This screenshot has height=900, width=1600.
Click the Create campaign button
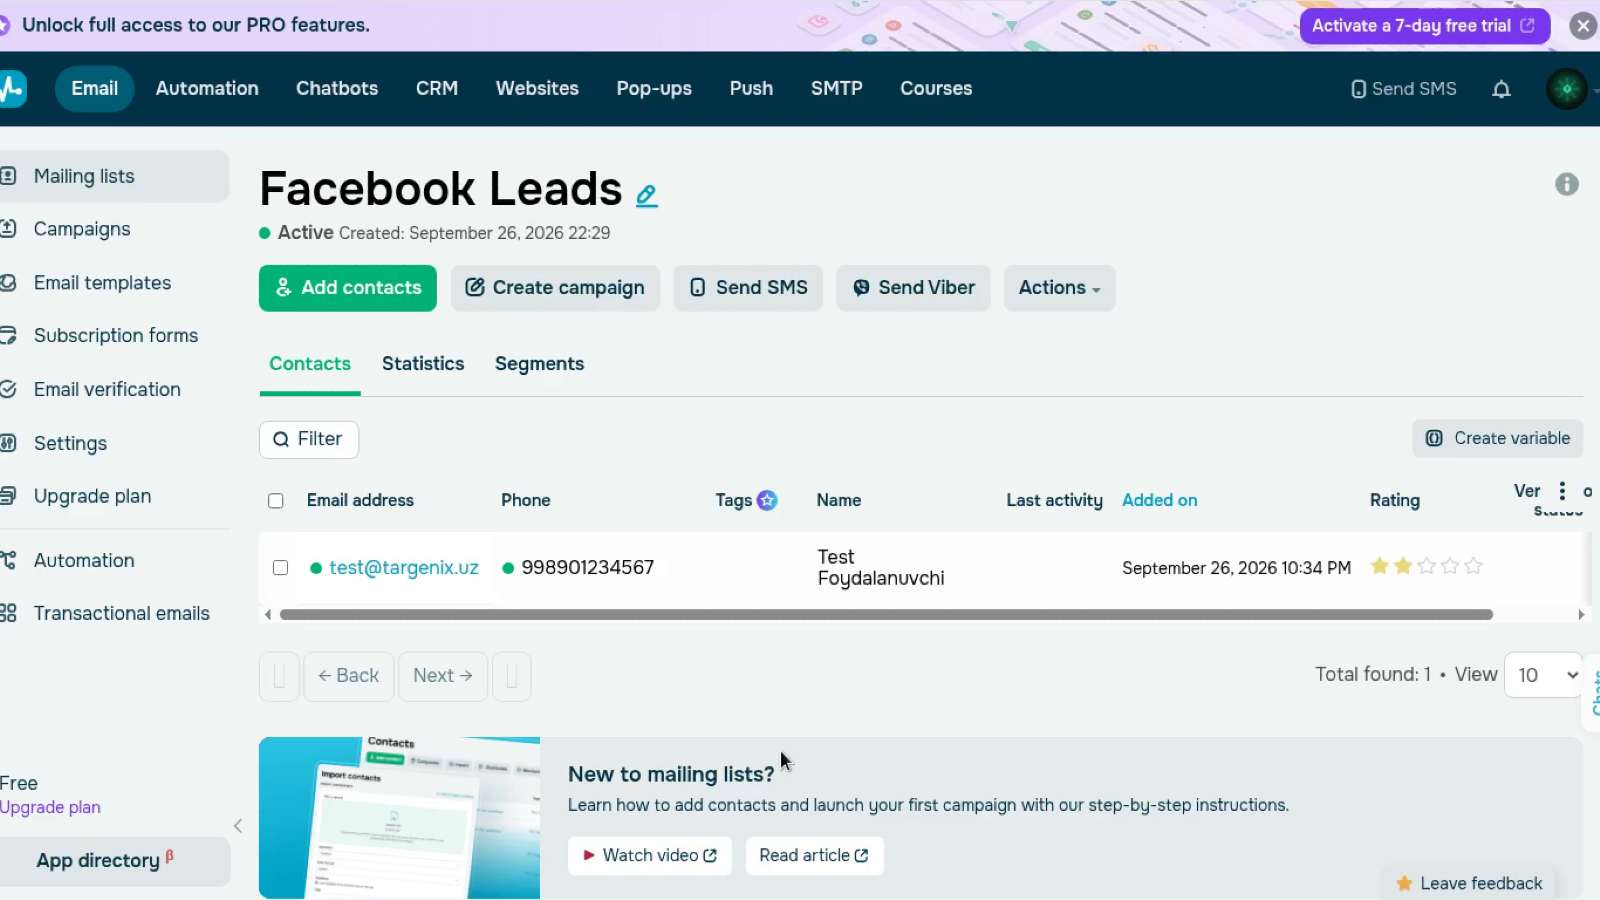tap(555, 288)
